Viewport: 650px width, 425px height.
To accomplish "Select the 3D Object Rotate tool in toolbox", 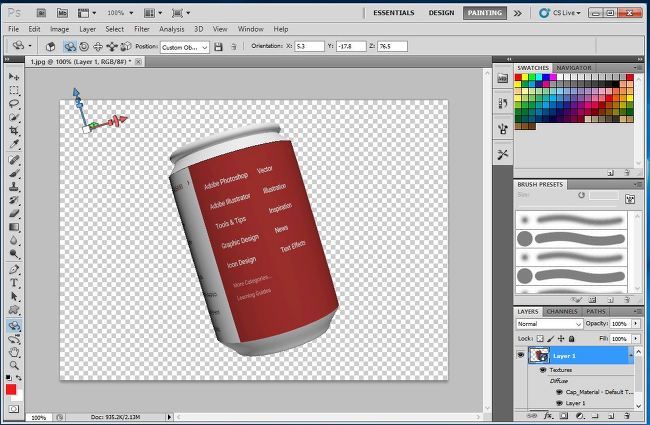I will (14, 325).
